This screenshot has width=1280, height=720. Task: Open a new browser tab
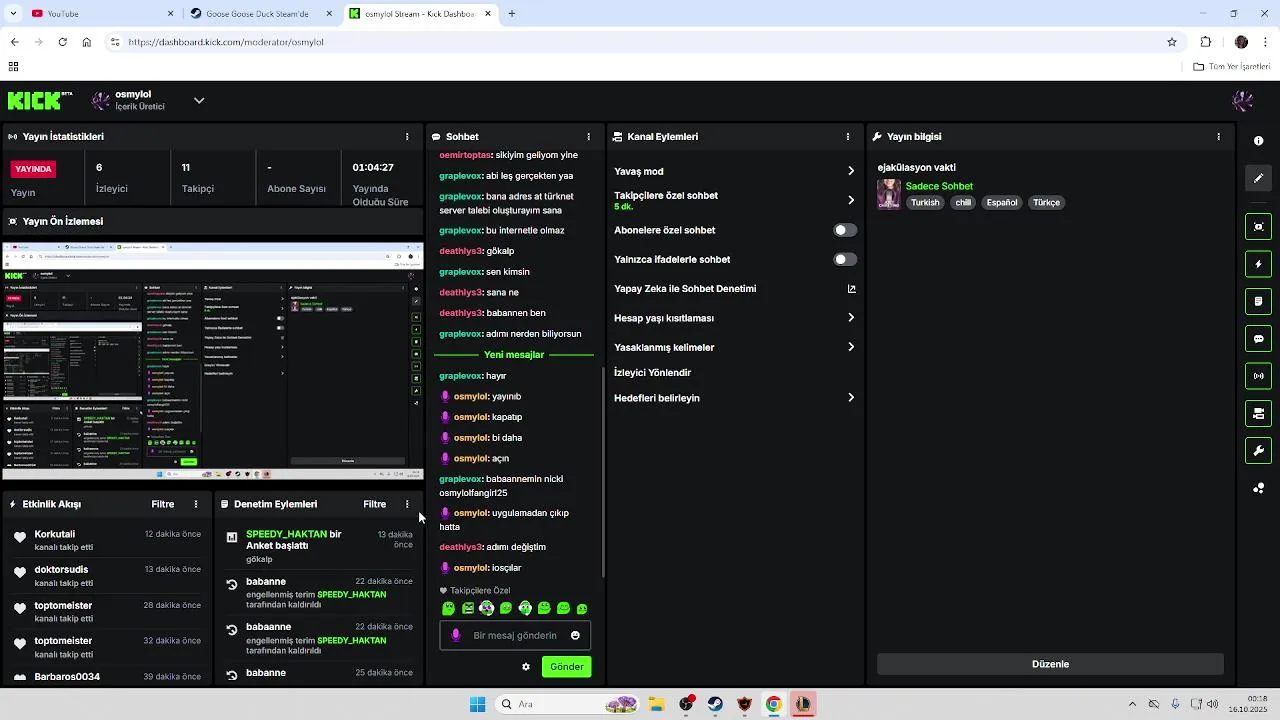[x=512, y=14]
